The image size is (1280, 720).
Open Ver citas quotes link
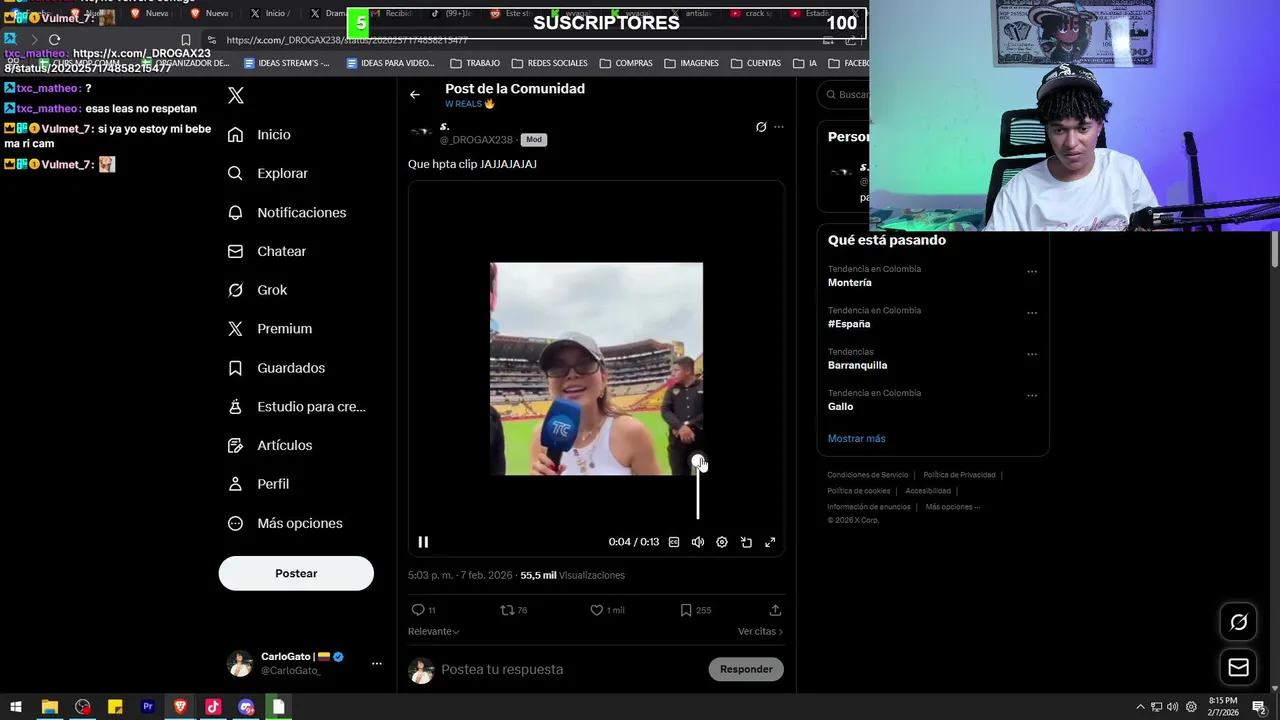tap(761, 632)
